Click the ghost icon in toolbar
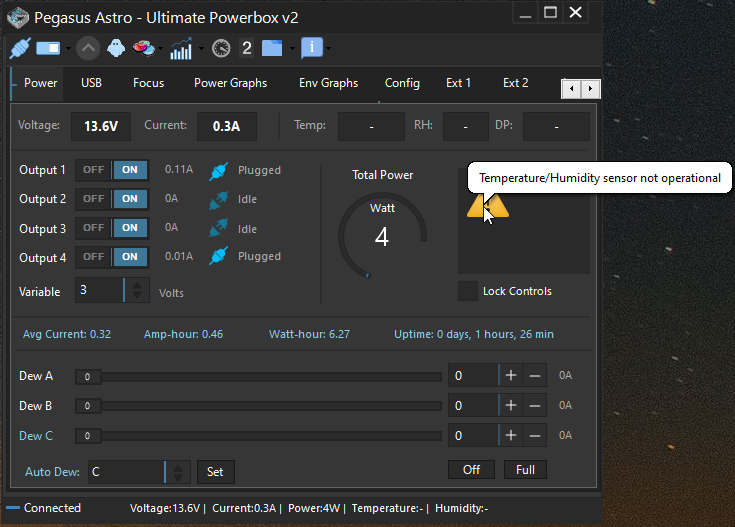 tap(116, 48)
